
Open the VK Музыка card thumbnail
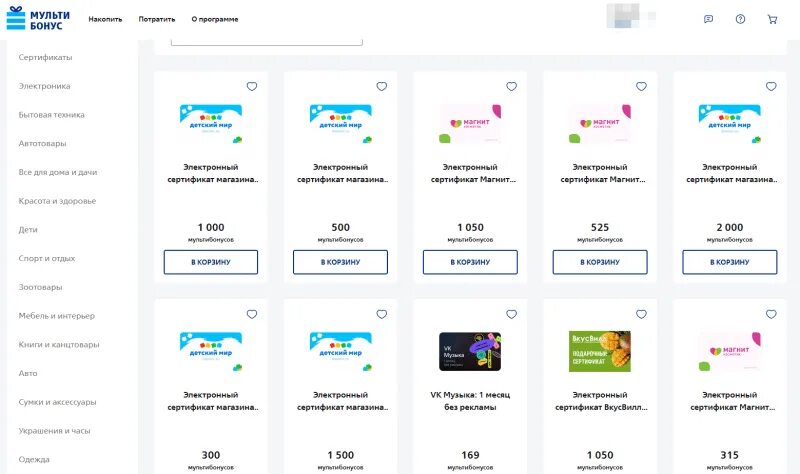(470, 352)
